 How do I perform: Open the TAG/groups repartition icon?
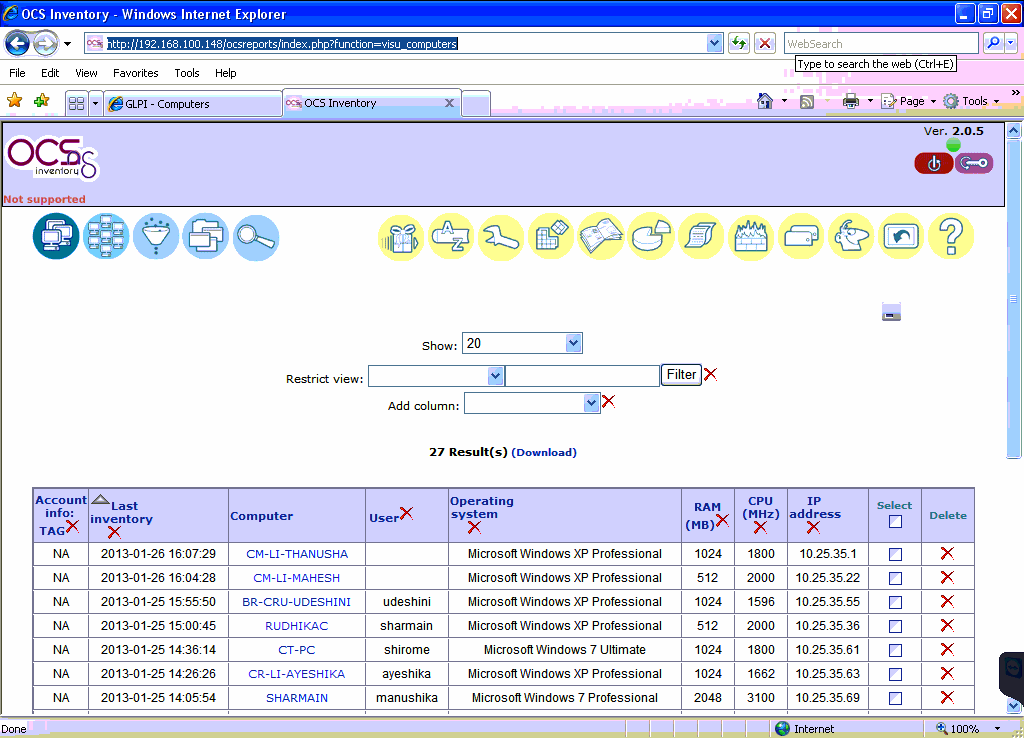pyautogui.click(x=106, y=236)
